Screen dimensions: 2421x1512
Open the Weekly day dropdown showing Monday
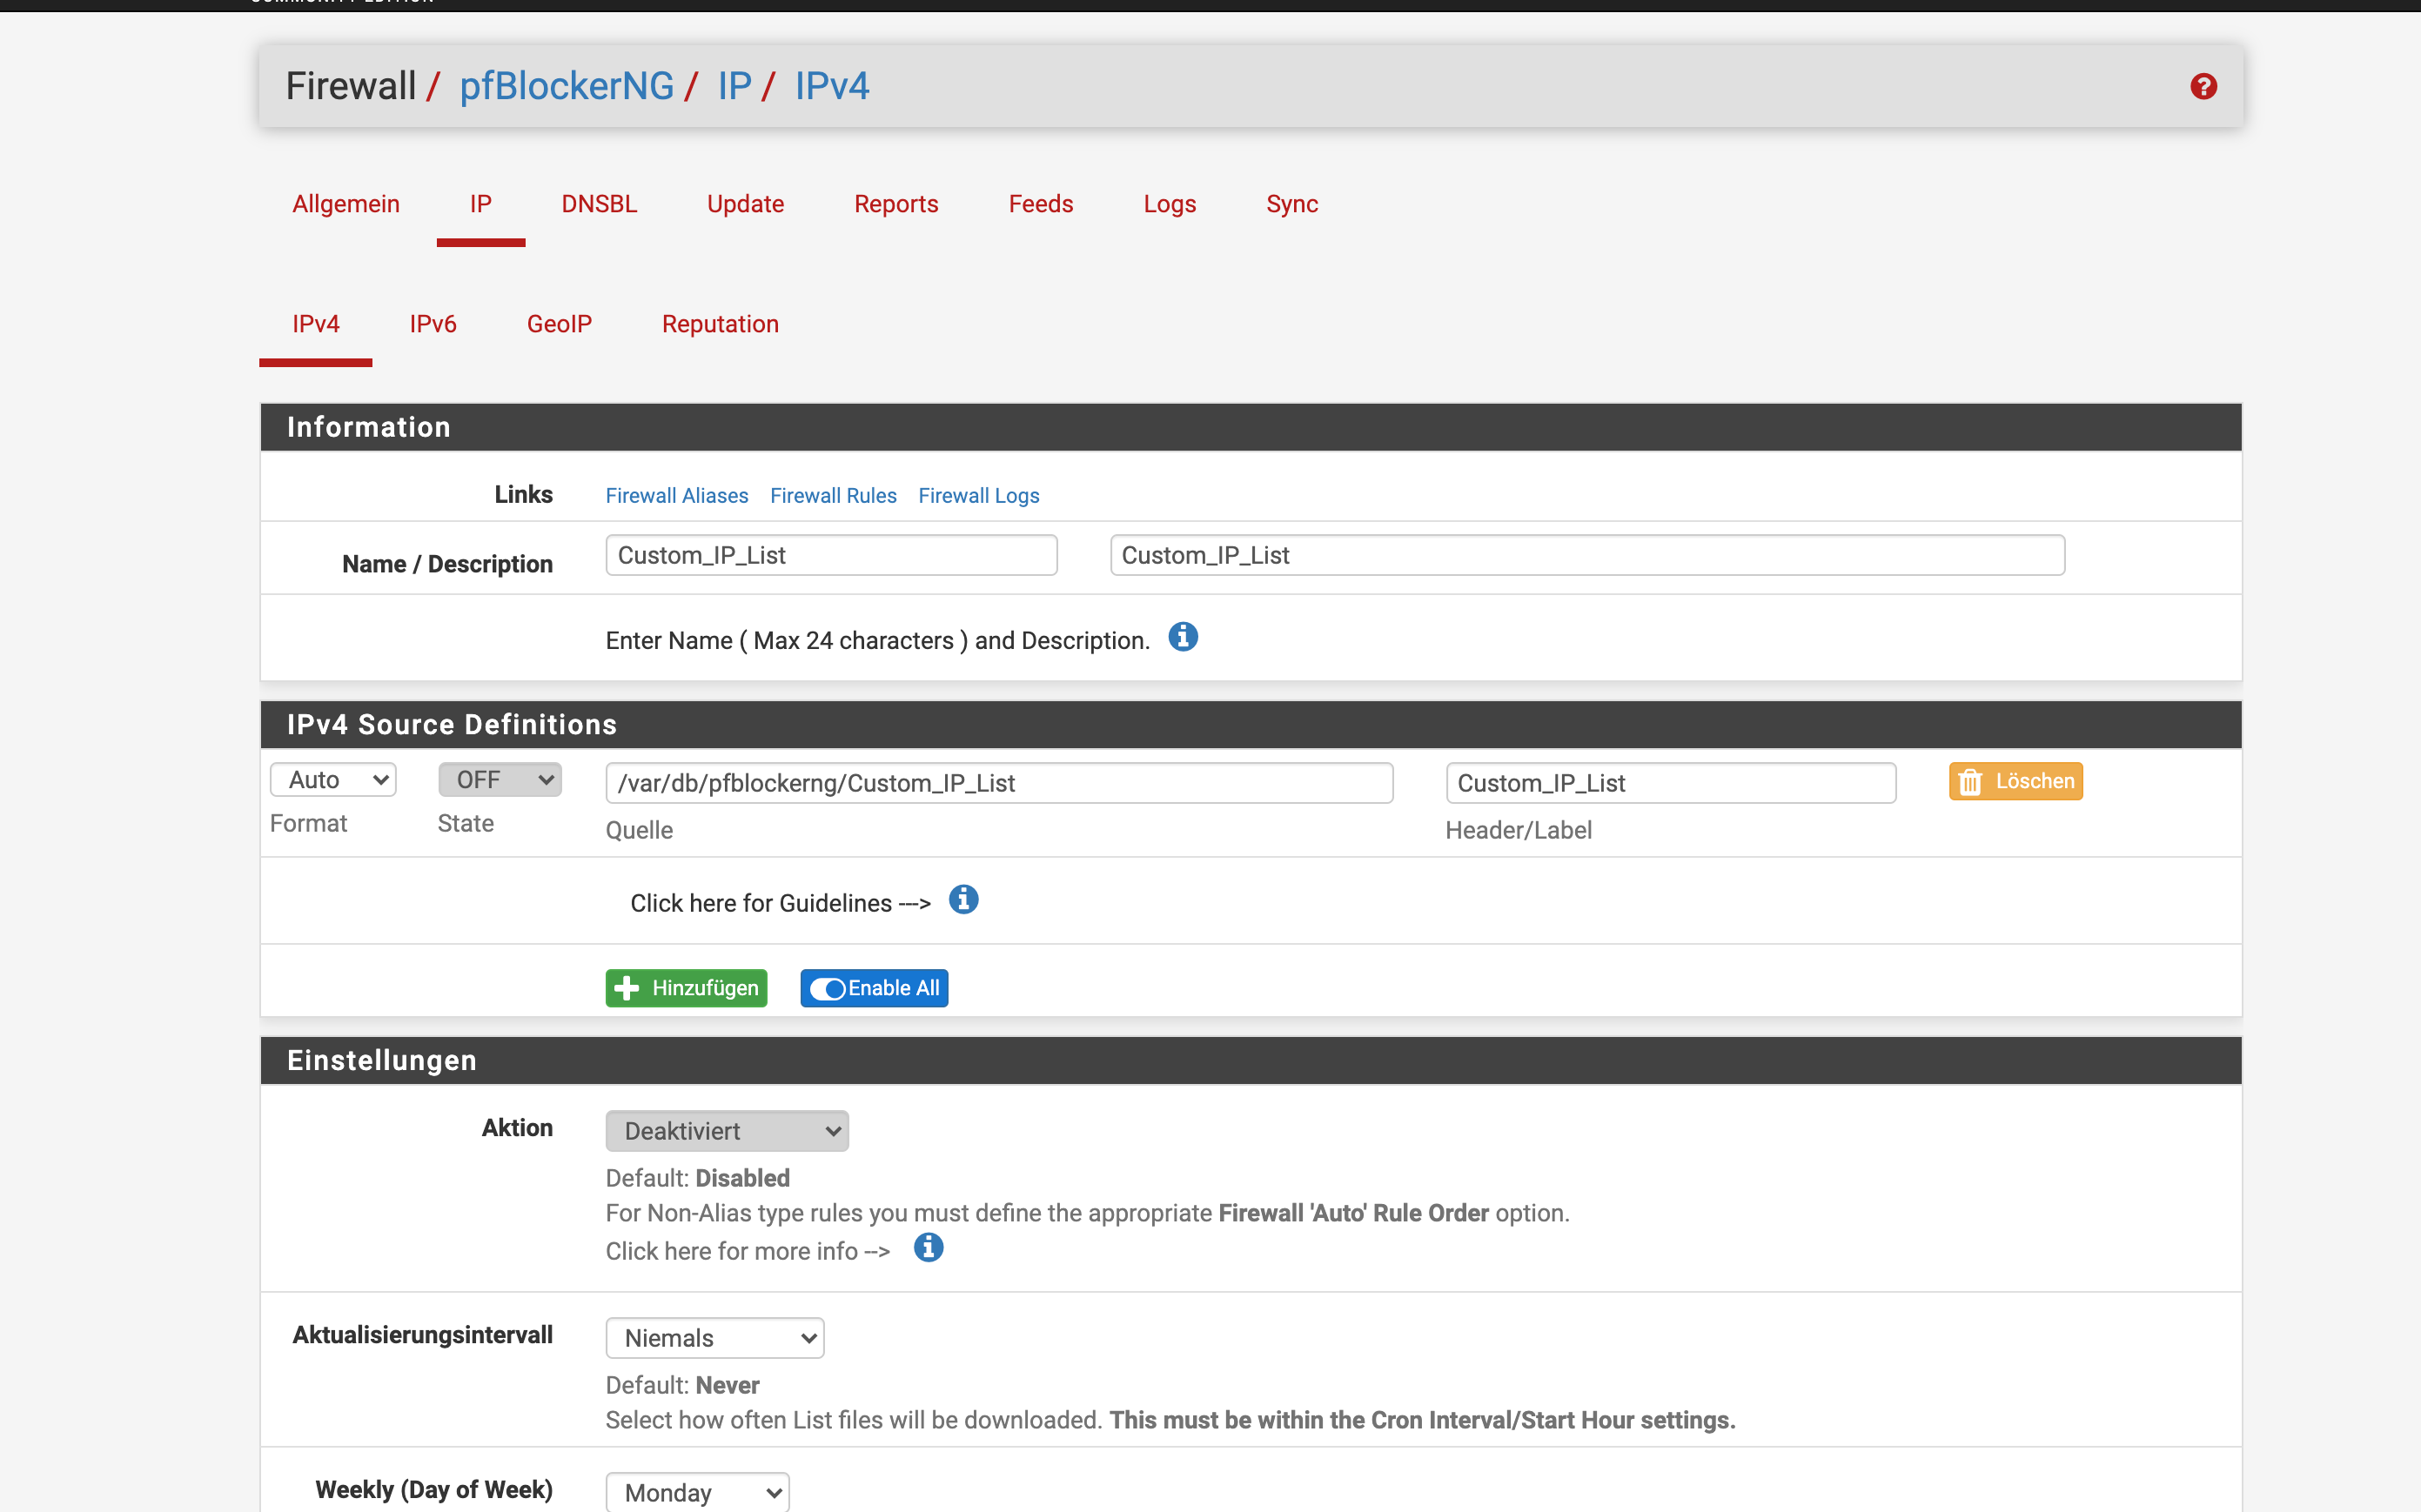click(x=697, y=1492)
